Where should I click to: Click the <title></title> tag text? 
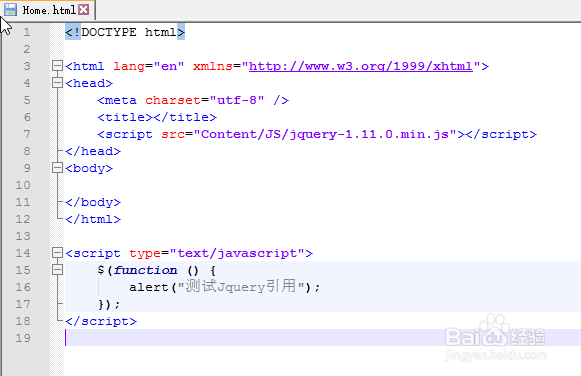[157, 117]
